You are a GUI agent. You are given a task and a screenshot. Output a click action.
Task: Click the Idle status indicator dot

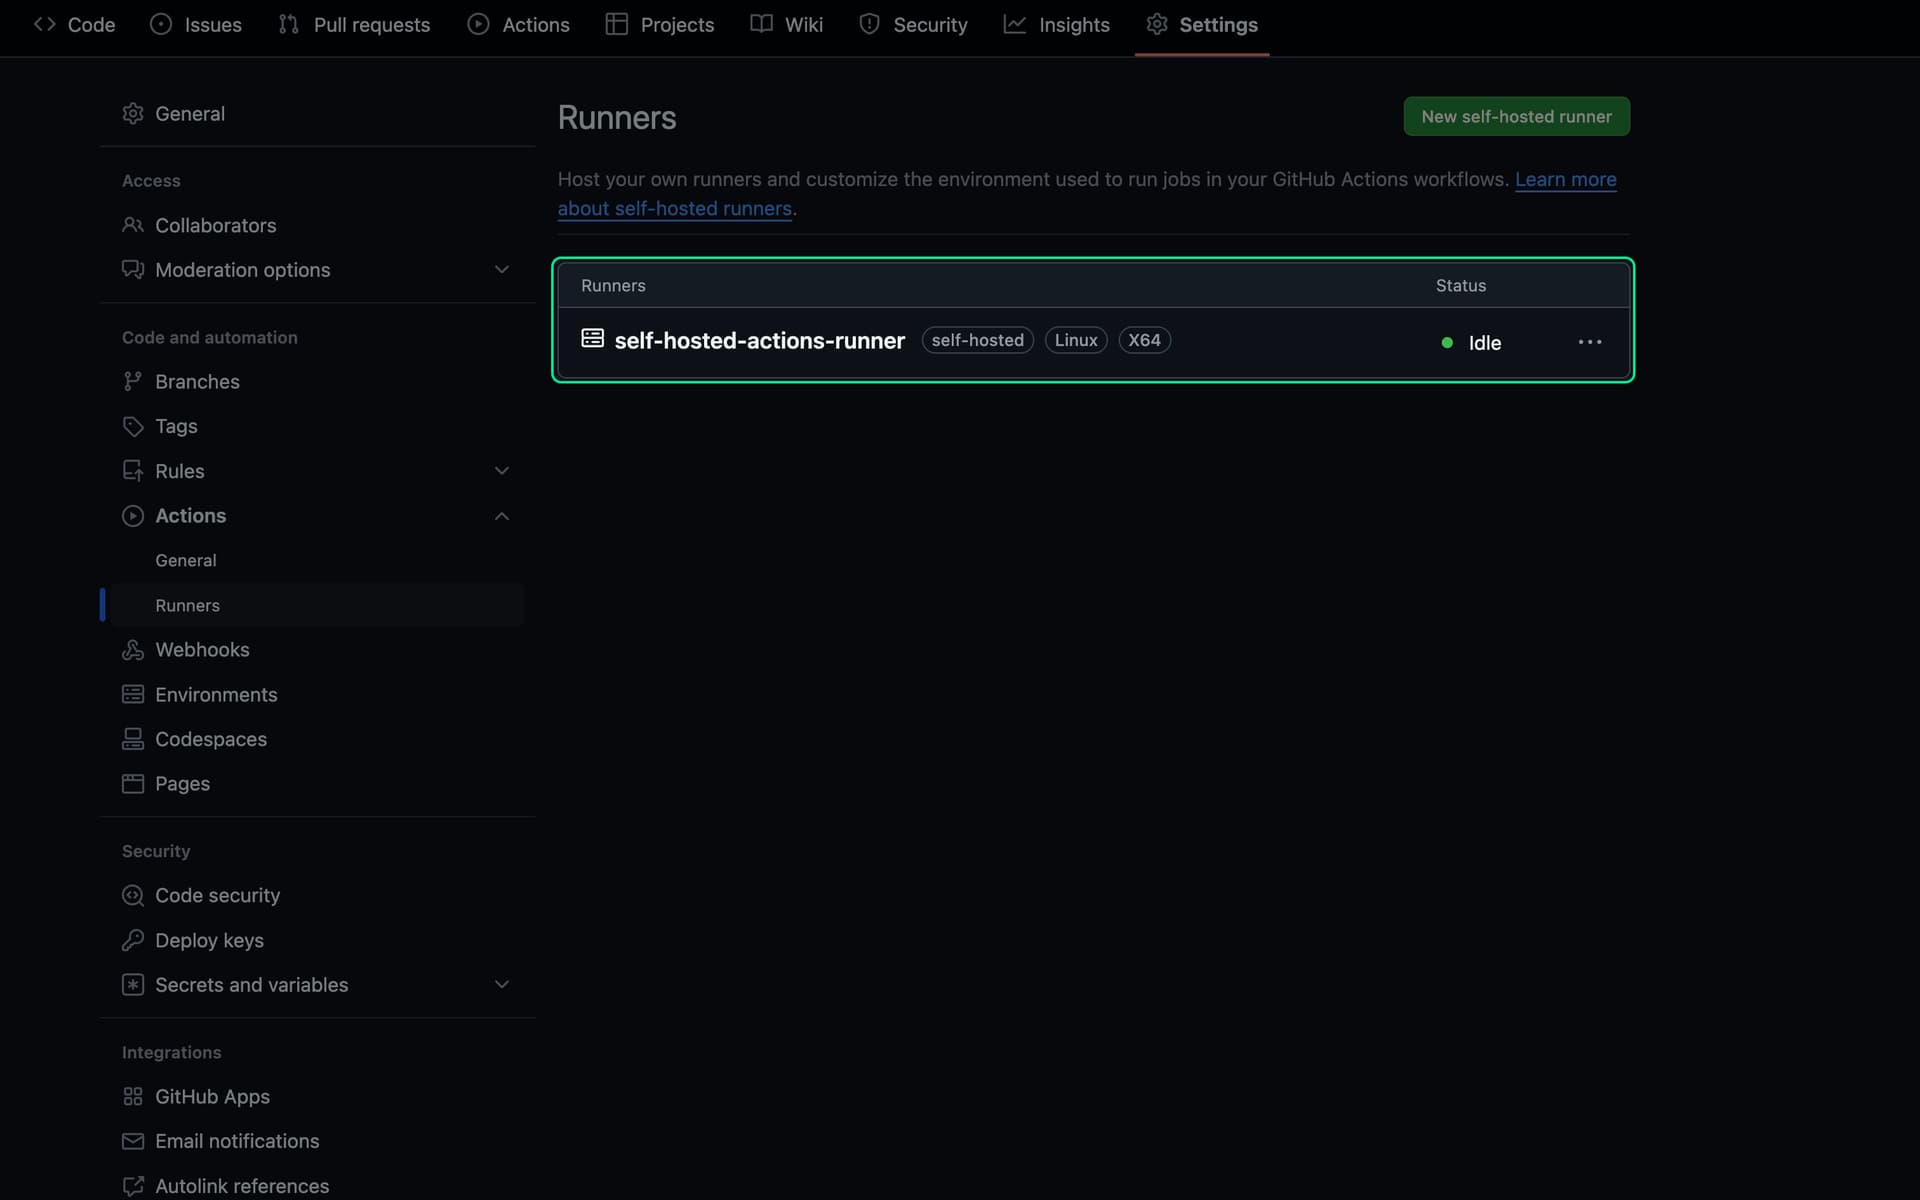(x=1447, y=342)
